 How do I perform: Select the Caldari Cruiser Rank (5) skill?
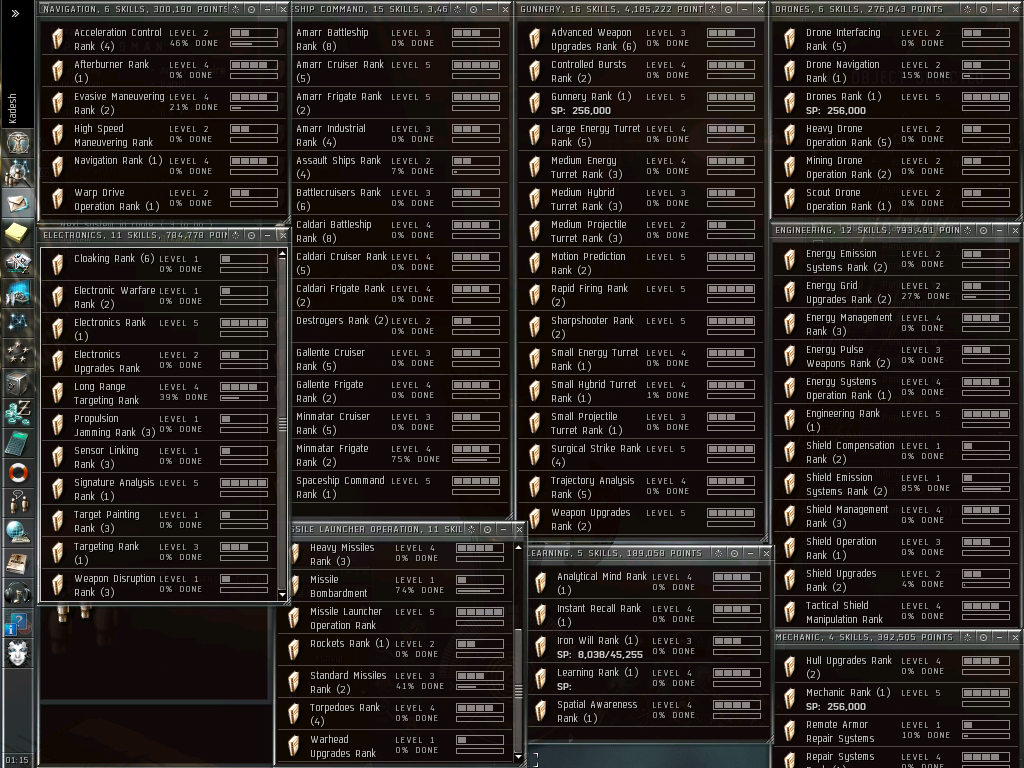tap(400, 263)
